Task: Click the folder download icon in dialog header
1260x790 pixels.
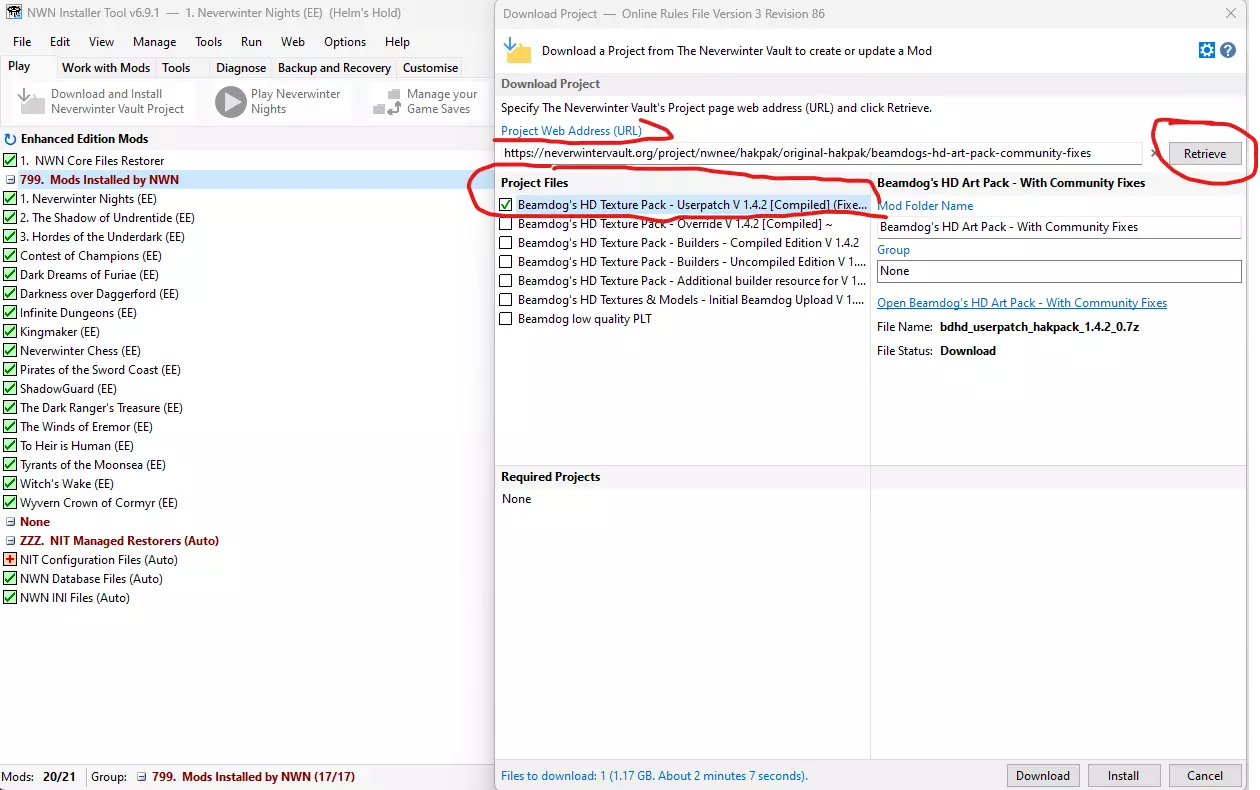Action: tap(517, 51)
